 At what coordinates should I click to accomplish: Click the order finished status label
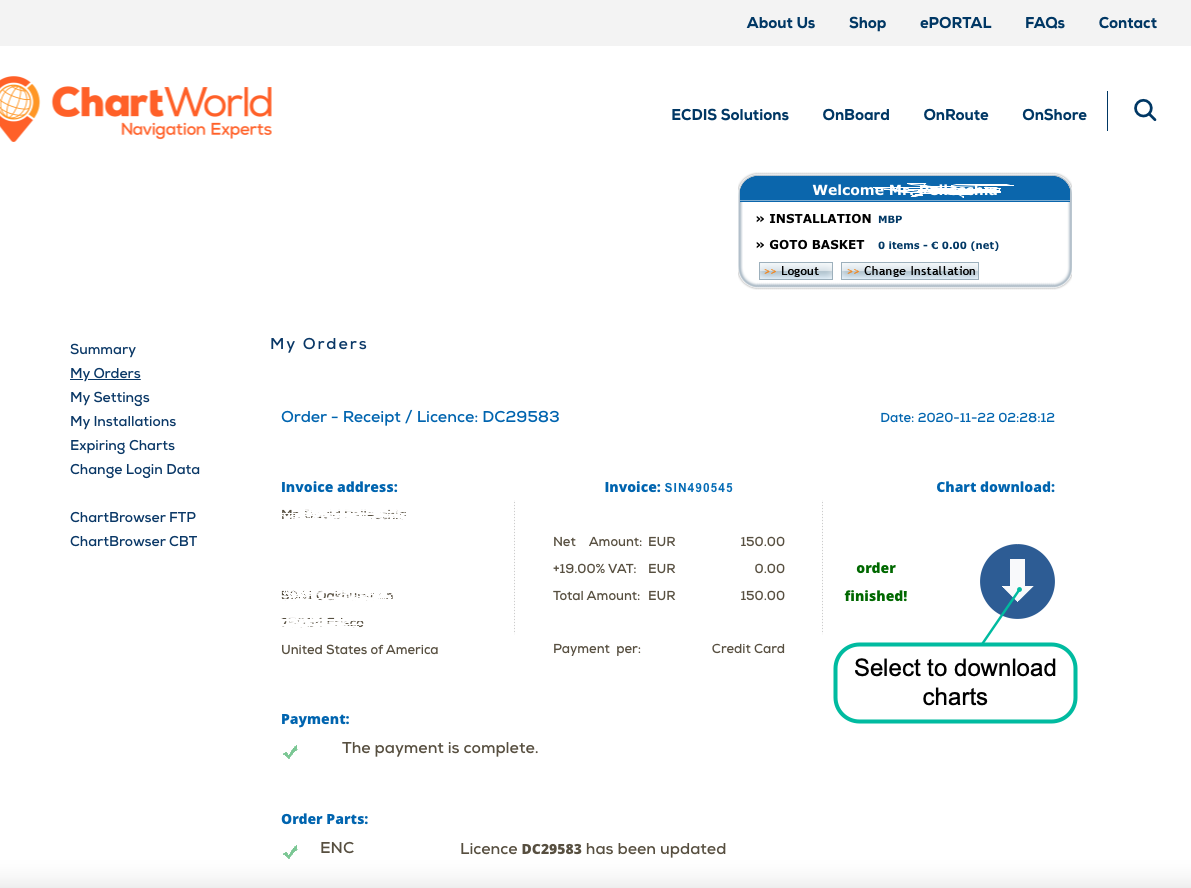(x=876, y=582)
